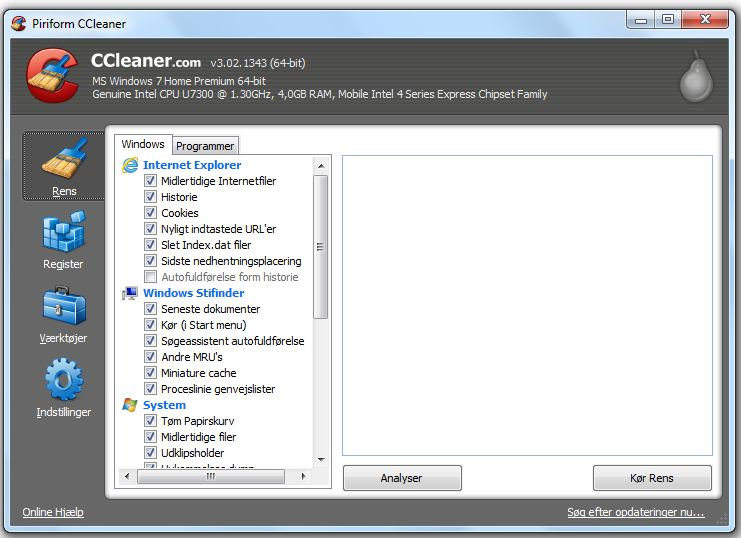Click the CCleaner logo in header
The width and height of the screenshot is (741, 538).
coord(52,75)
